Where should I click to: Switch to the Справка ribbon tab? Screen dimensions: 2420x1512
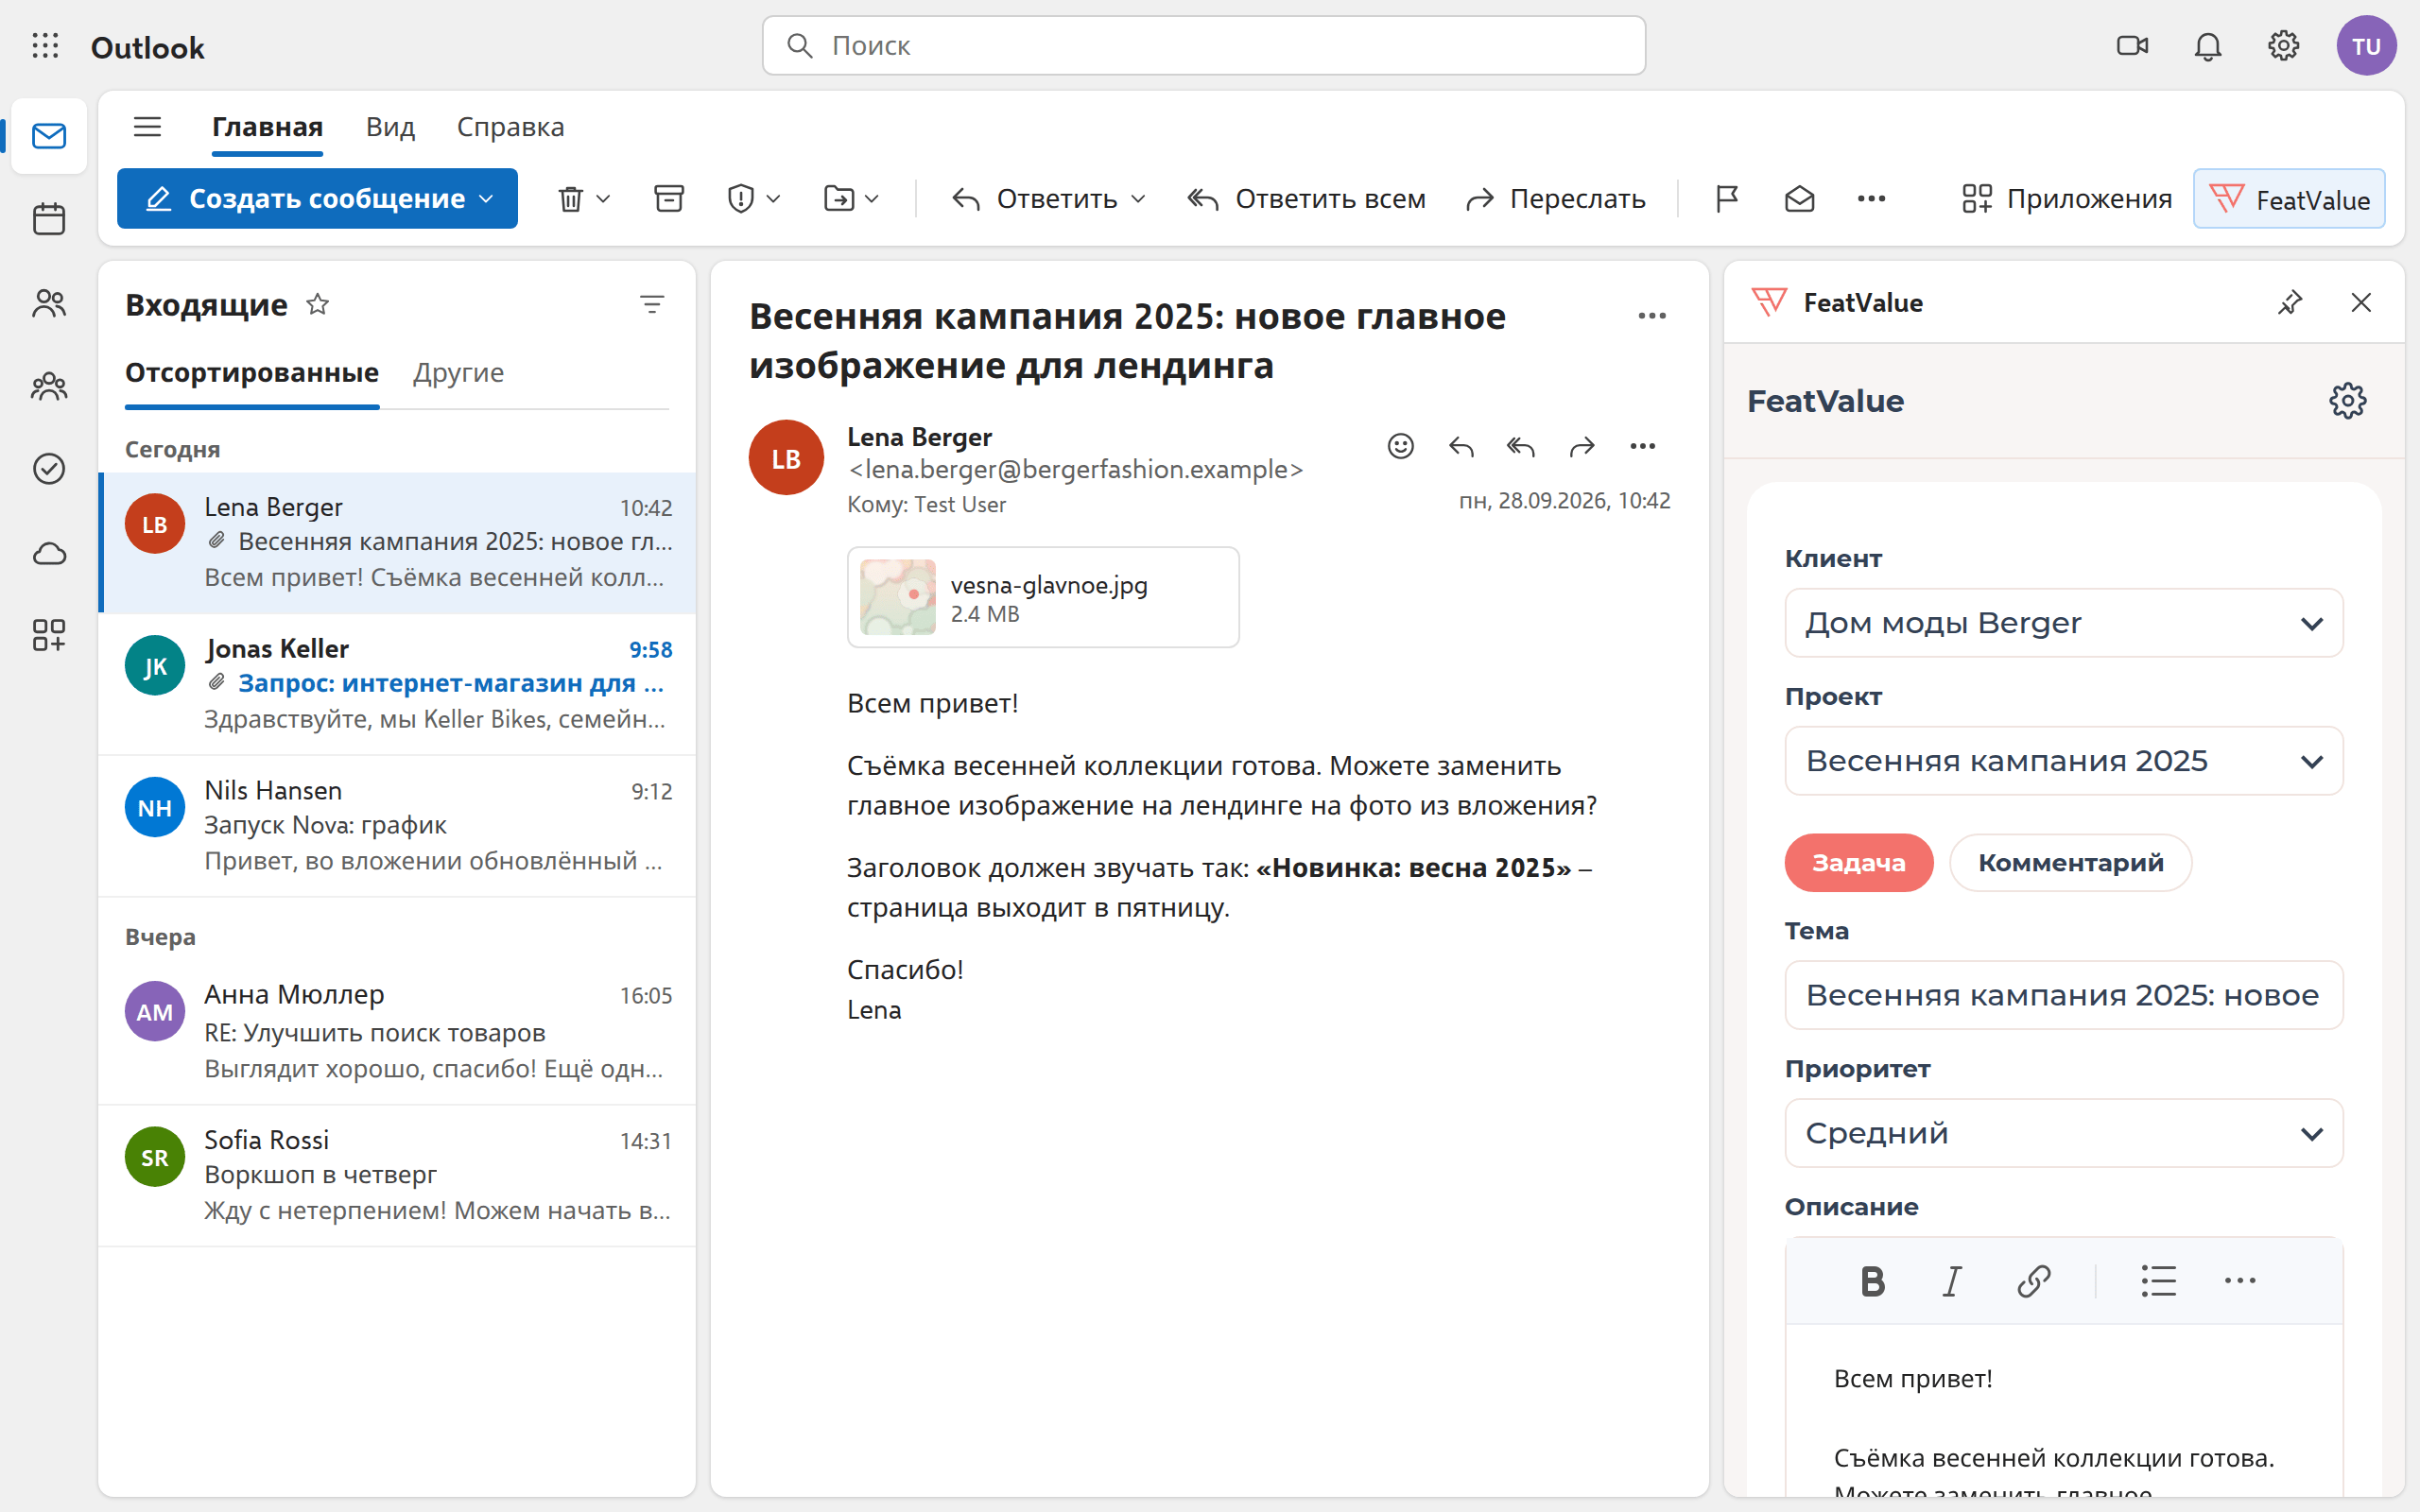coord(510,127)
